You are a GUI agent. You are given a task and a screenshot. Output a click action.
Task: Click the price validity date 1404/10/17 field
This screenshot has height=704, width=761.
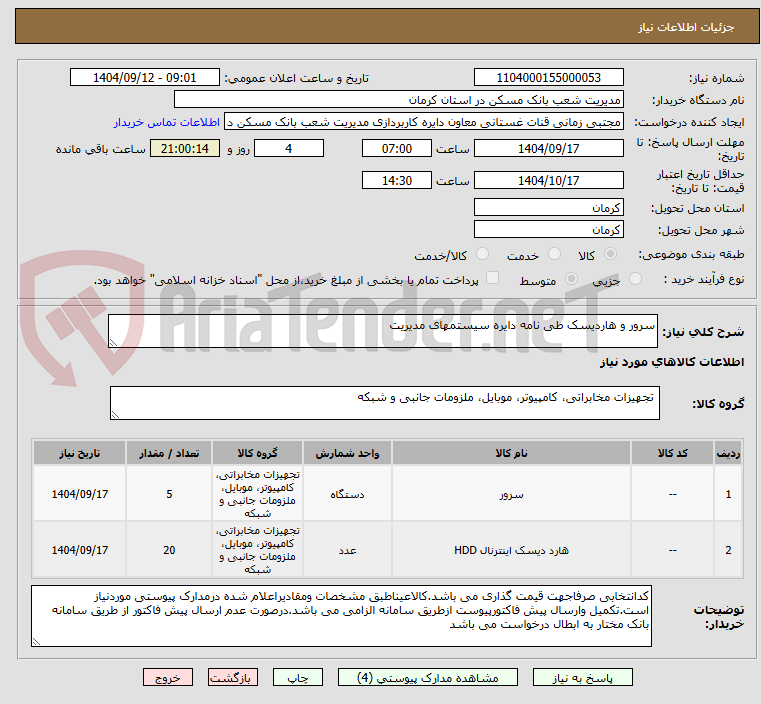coord(548,180)
